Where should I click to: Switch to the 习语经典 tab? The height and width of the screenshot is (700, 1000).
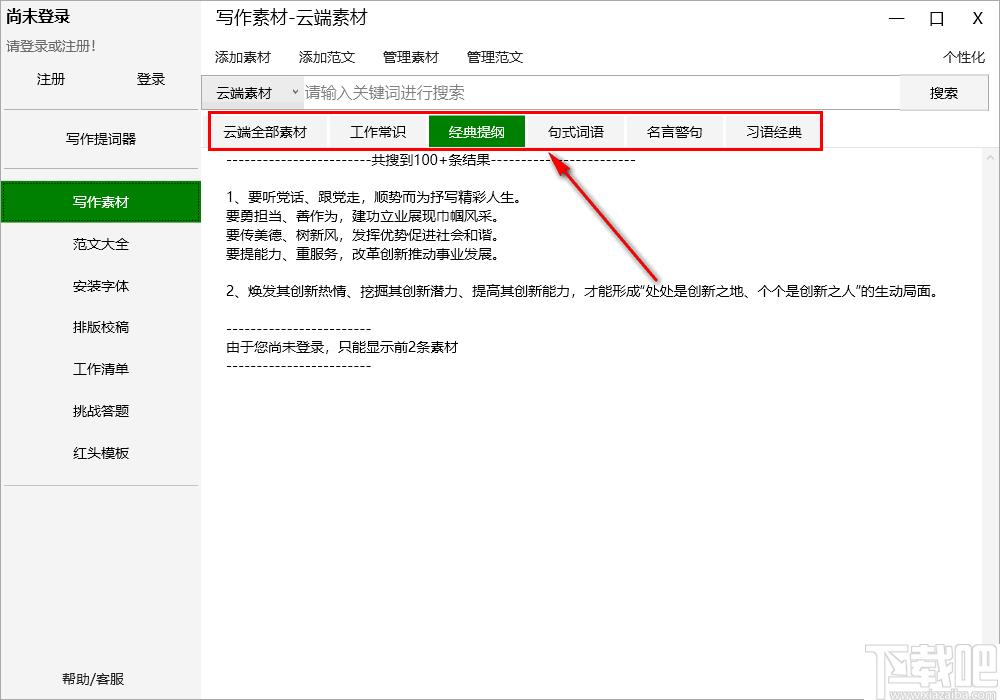coord(774,132)
